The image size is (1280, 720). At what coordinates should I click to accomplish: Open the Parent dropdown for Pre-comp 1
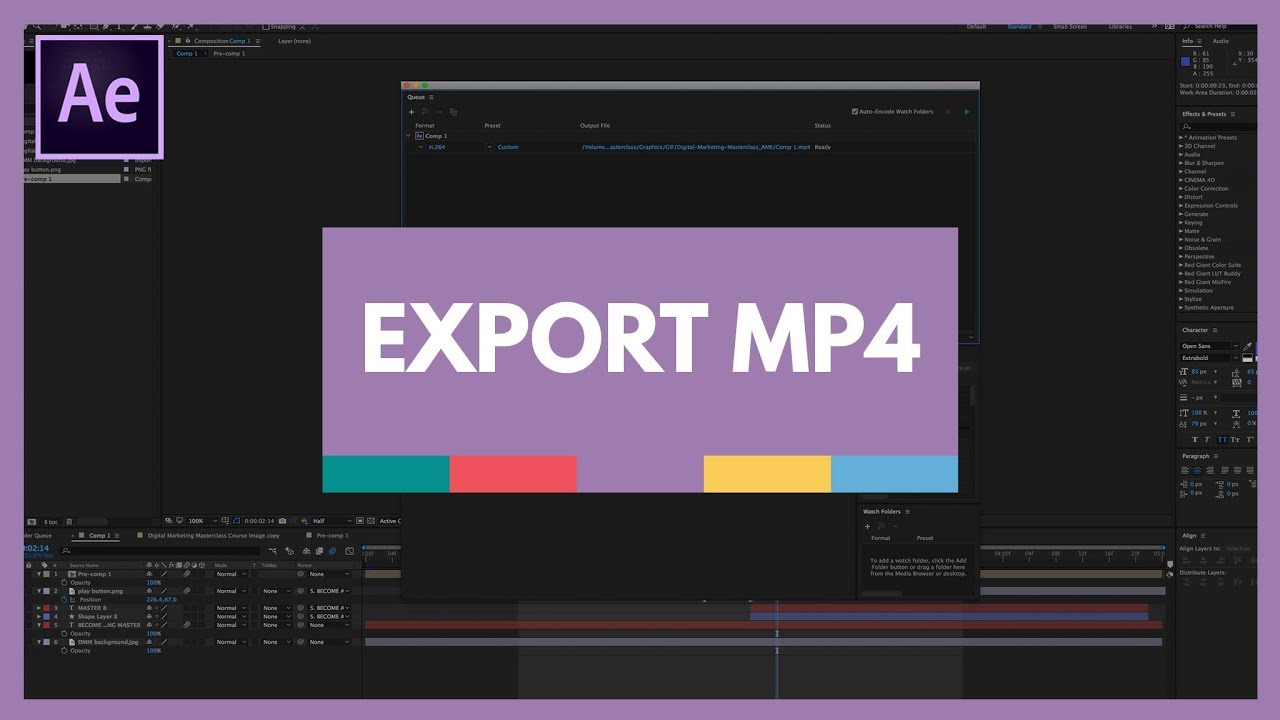pos(329,574)
